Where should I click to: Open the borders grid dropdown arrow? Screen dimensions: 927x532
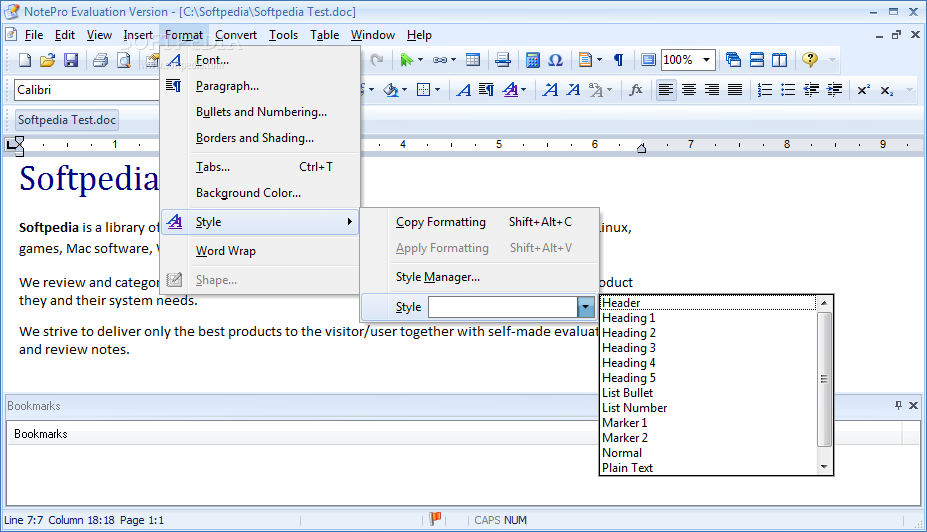(437, 90)
